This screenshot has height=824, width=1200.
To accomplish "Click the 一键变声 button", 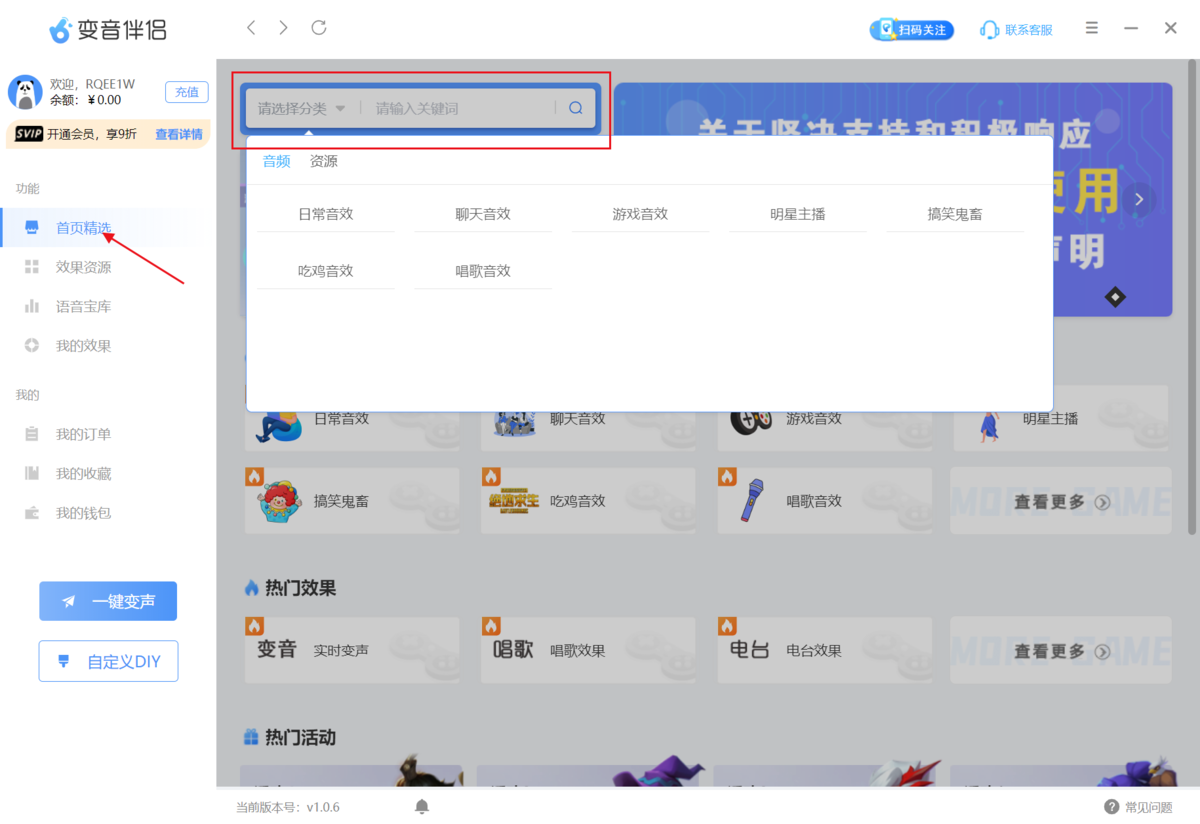I will click(108, 601).
